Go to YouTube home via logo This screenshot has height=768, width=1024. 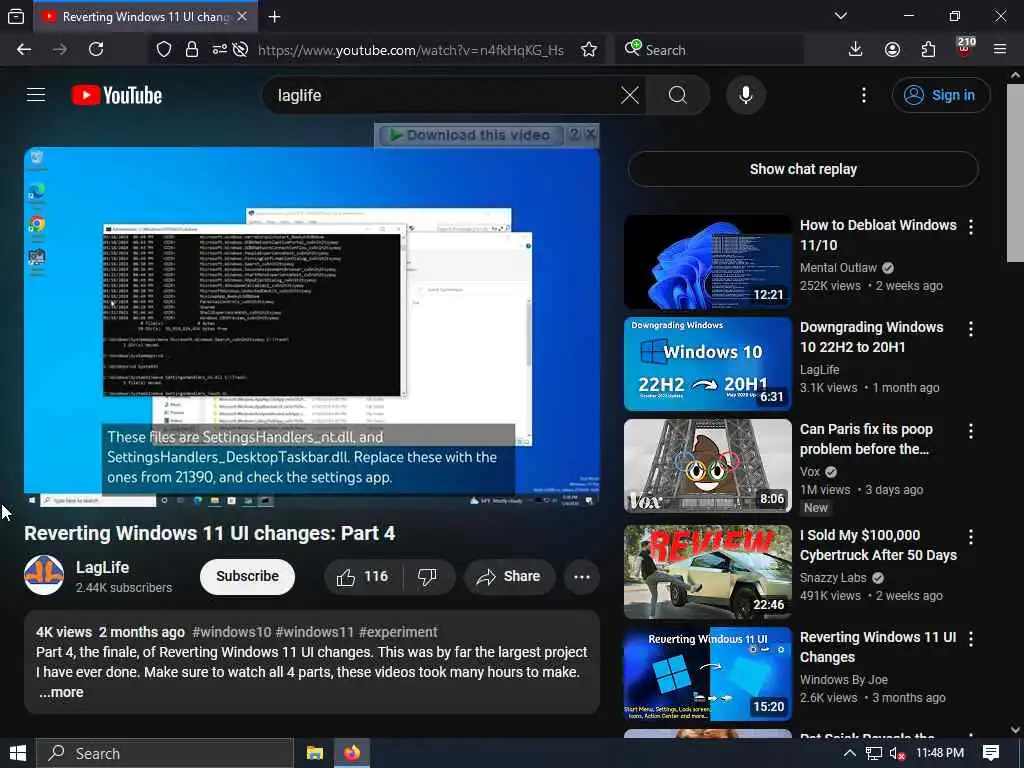click(x=117, y=95)
